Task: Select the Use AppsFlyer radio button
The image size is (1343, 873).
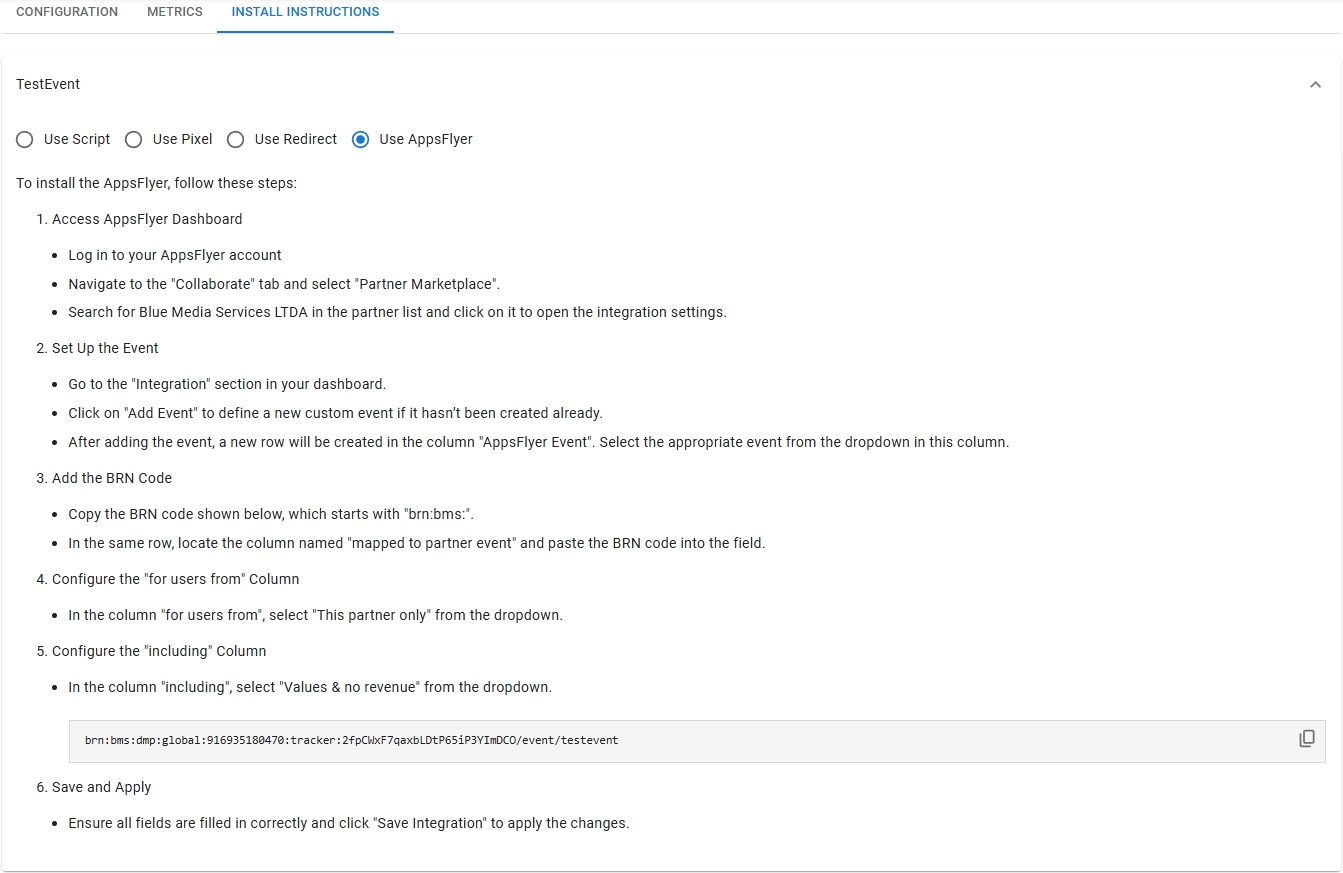Action: pyautogui.click(x=361, y=140)
